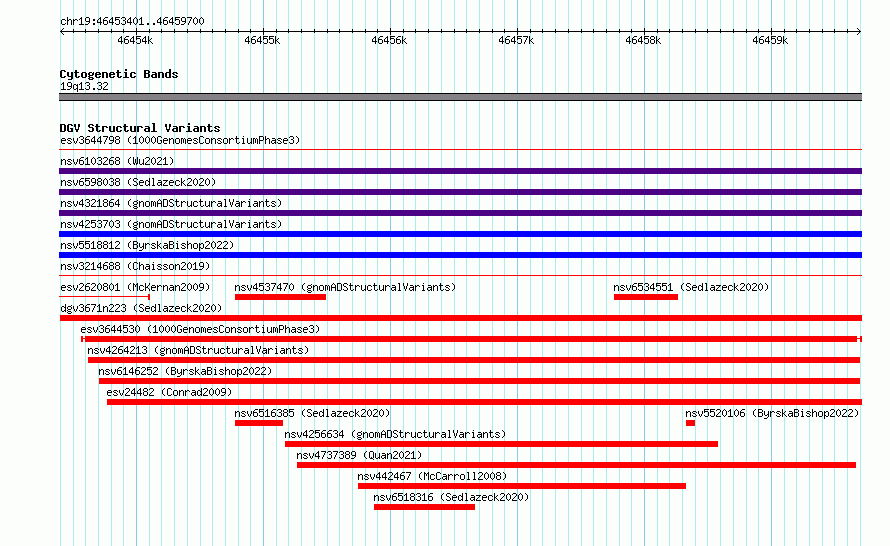Click the 46459k ruler tick label
This screenshot has height=546, width=890.
(770, 40)
